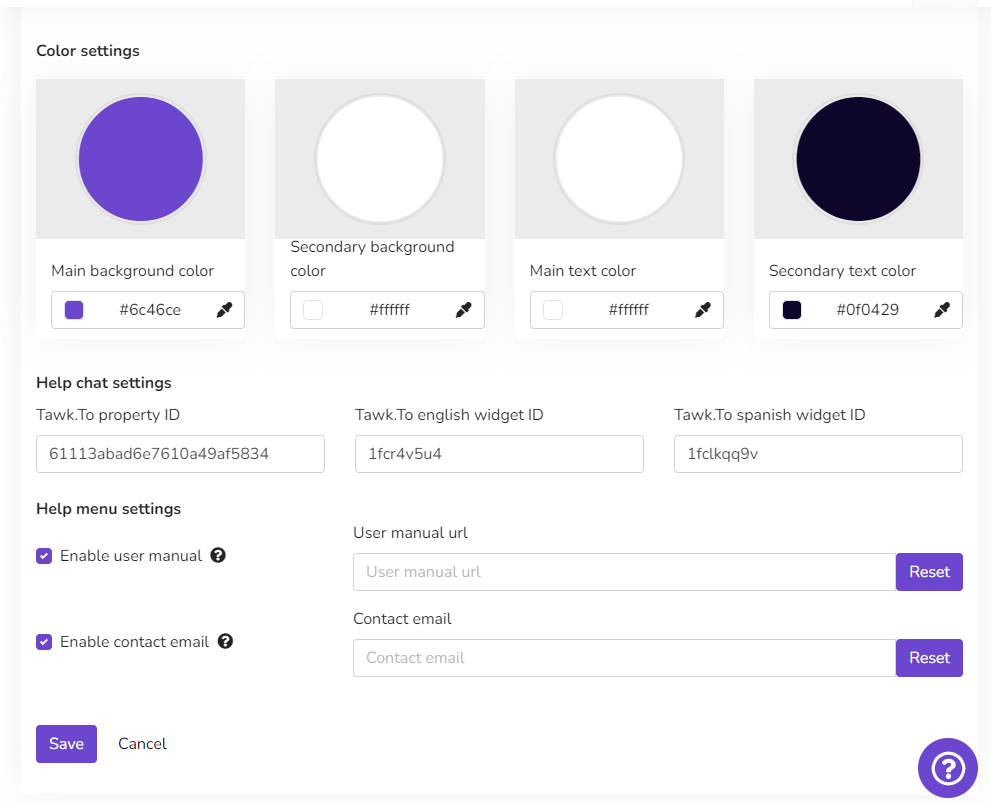Click into the User manual url input
991x804 pixels.
pos(624,572)
